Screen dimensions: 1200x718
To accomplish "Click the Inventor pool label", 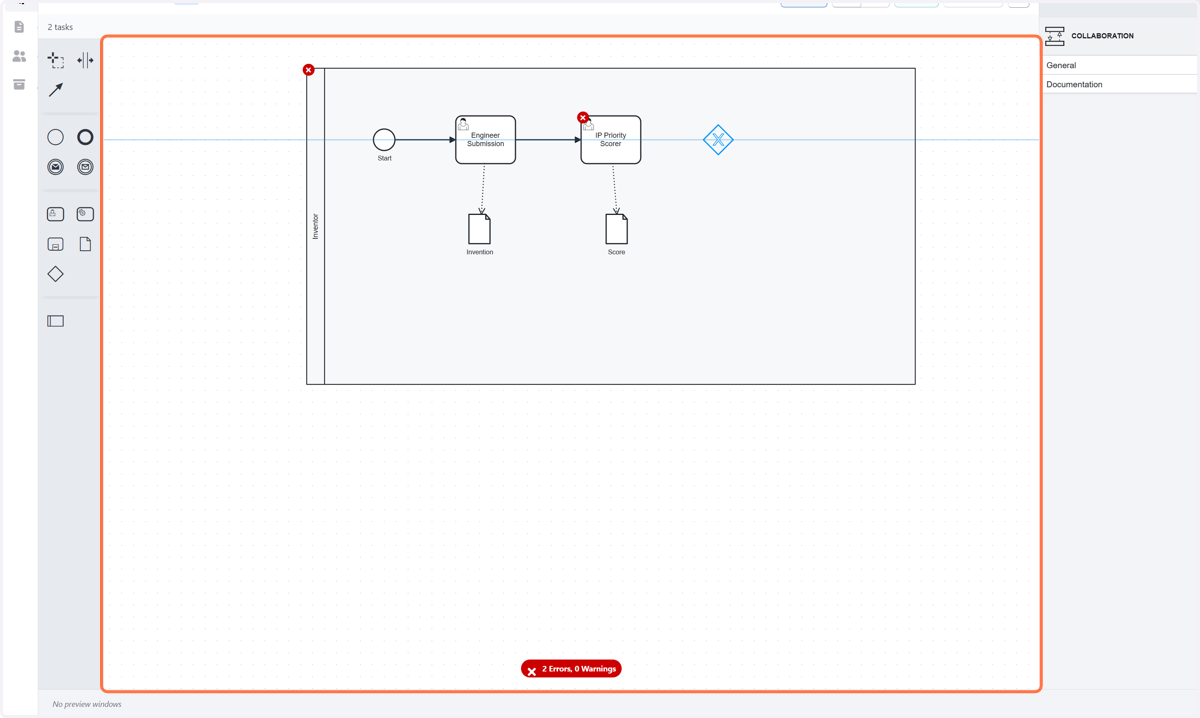I will coord(315,226).
